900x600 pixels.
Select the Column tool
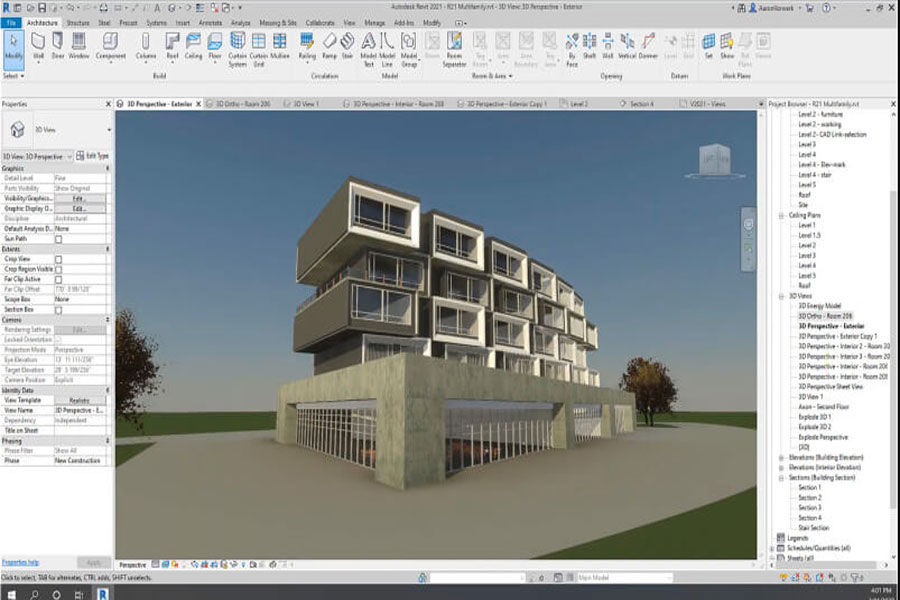pyautogui.click(x=146, y=46)
